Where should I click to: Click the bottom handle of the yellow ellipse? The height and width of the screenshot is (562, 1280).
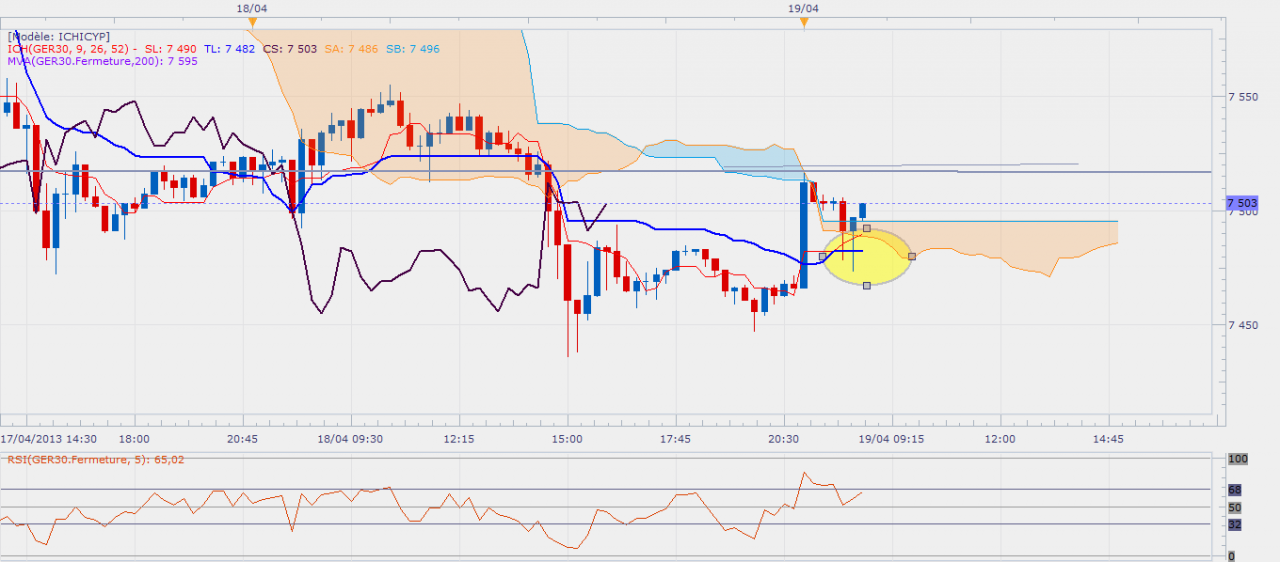[867, 286]
